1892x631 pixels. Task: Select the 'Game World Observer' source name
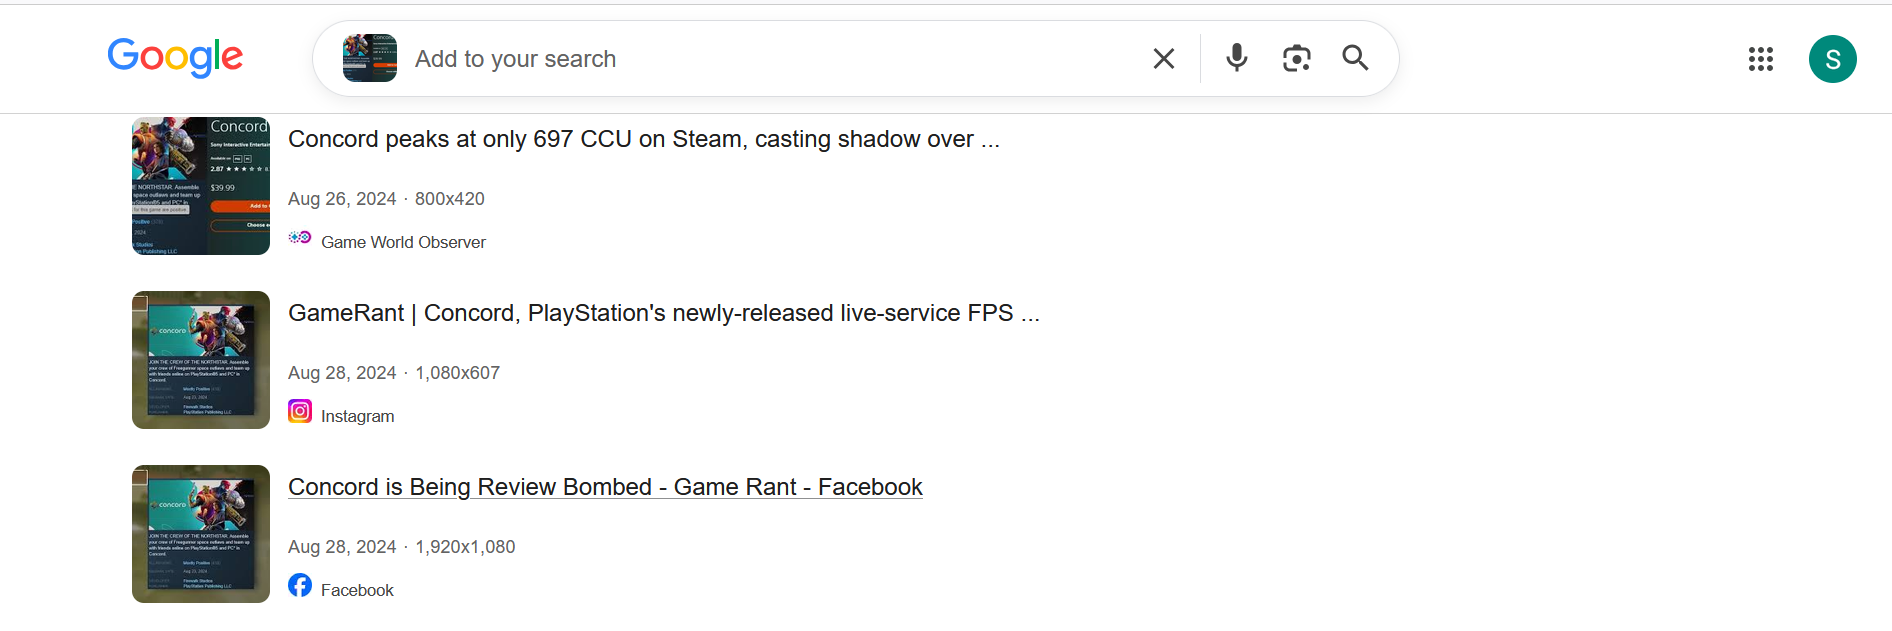point(403,242)
